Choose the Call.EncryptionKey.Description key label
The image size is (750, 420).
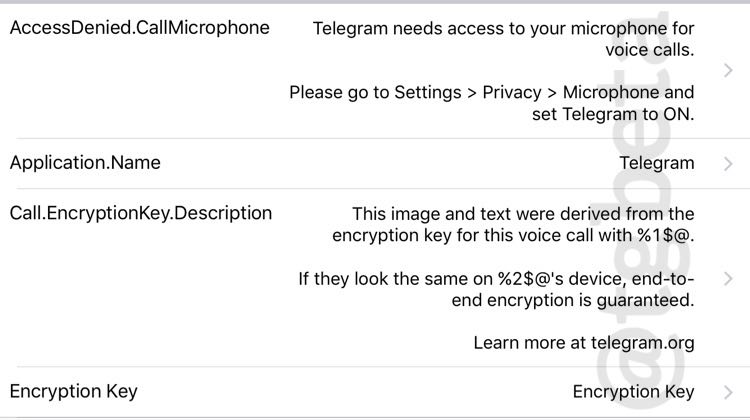[141, 213]
